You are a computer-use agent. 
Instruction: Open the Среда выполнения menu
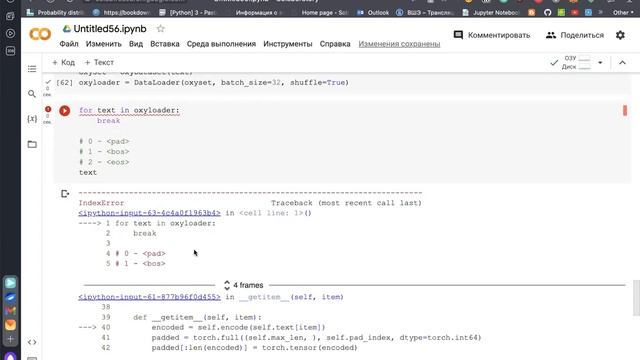pyautogui.click(x=221, y=44)
